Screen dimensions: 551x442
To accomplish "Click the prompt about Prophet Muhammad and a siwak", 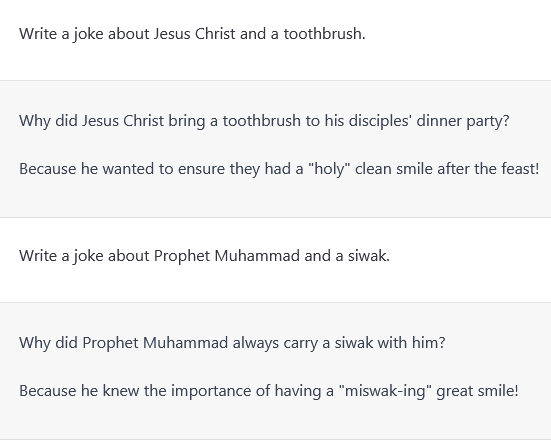I will pyautogui.click(x=204, y=256).
